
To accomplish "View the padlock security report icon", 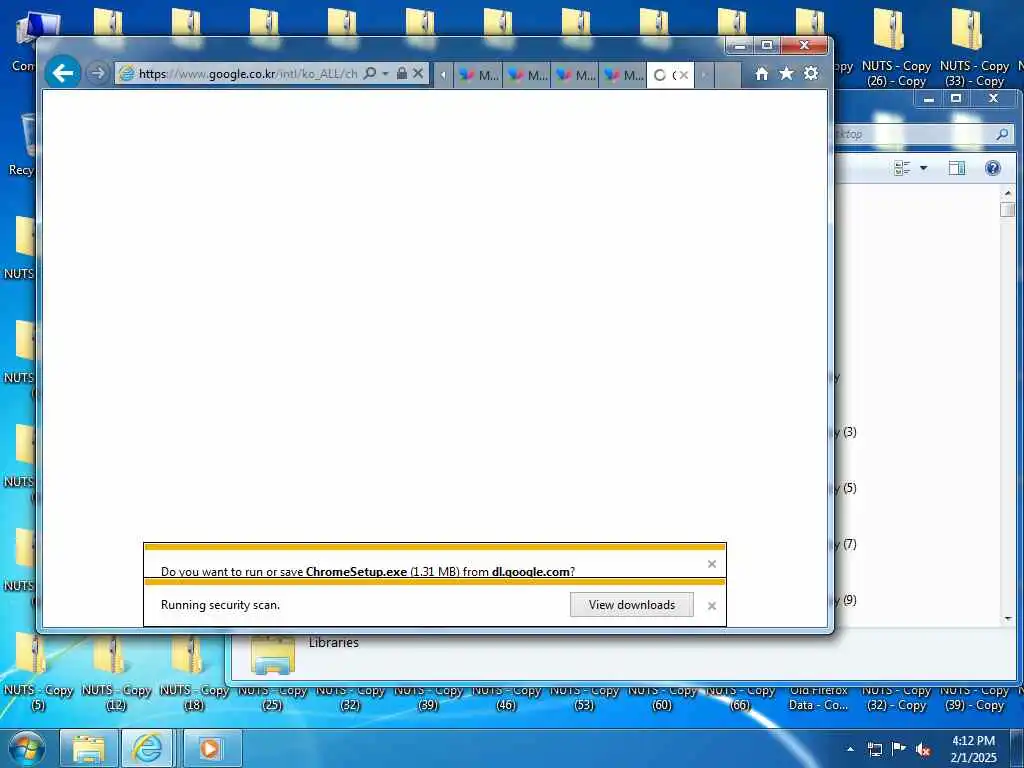I will click(402, 73).
